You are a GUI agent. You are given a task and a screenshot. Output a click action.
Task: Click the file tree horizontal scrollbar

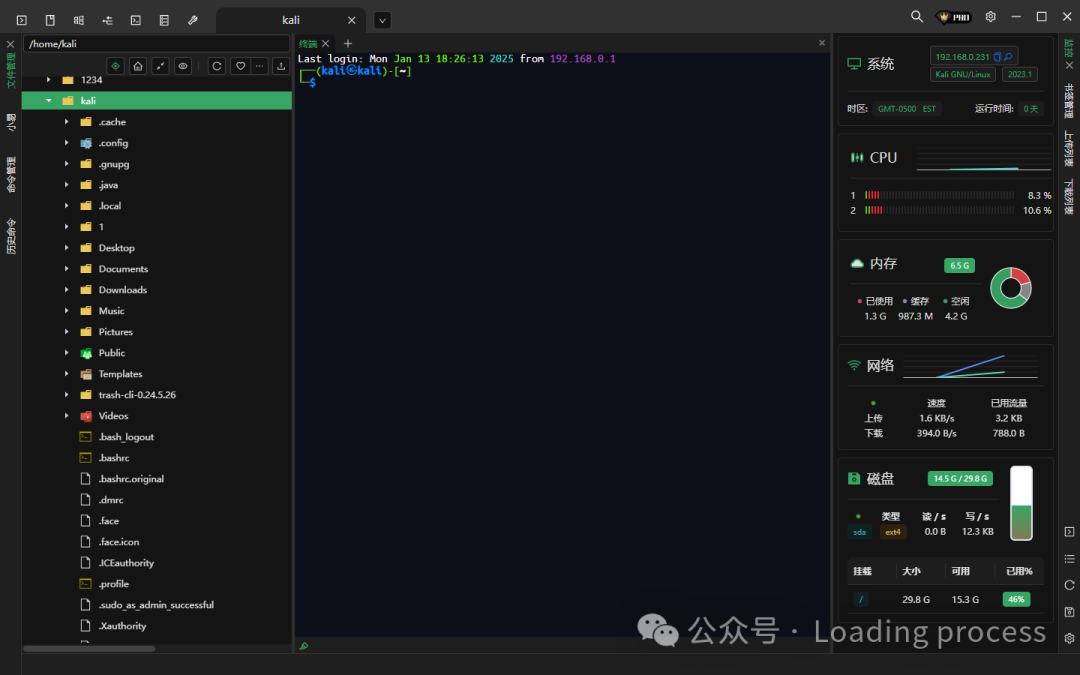pos(90,648)
